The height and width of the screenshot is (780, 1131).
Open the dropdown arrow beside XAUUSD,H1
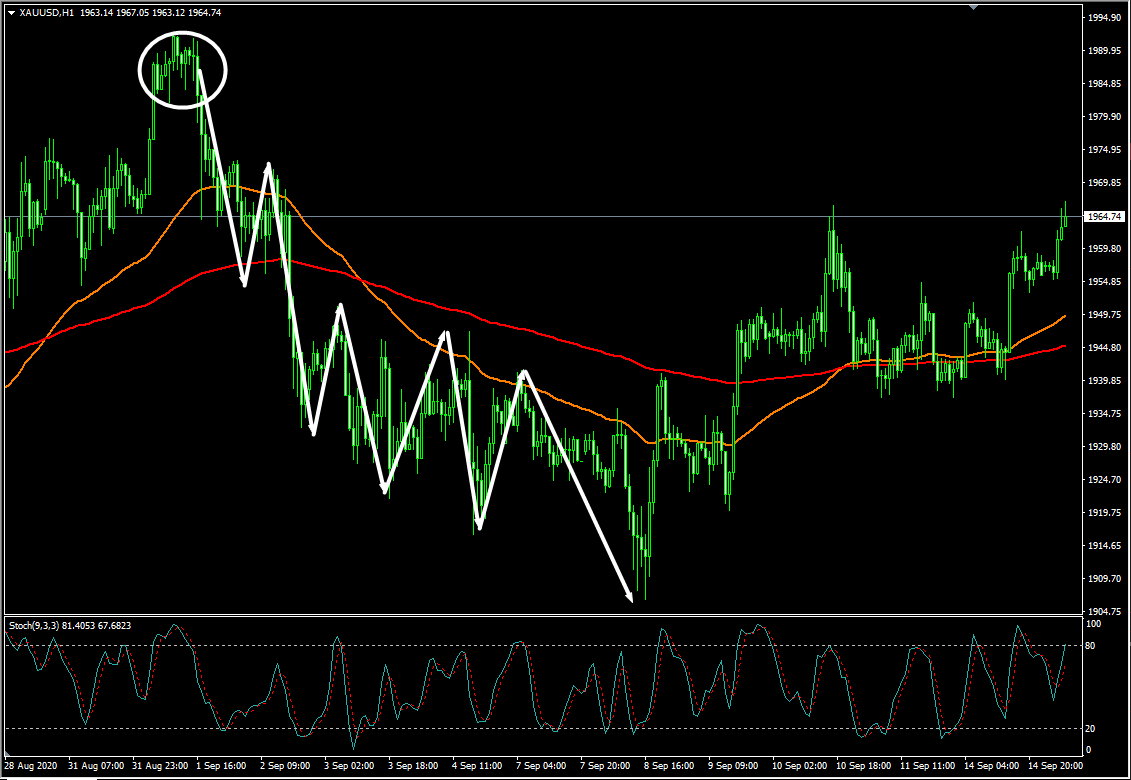[11, 12]
